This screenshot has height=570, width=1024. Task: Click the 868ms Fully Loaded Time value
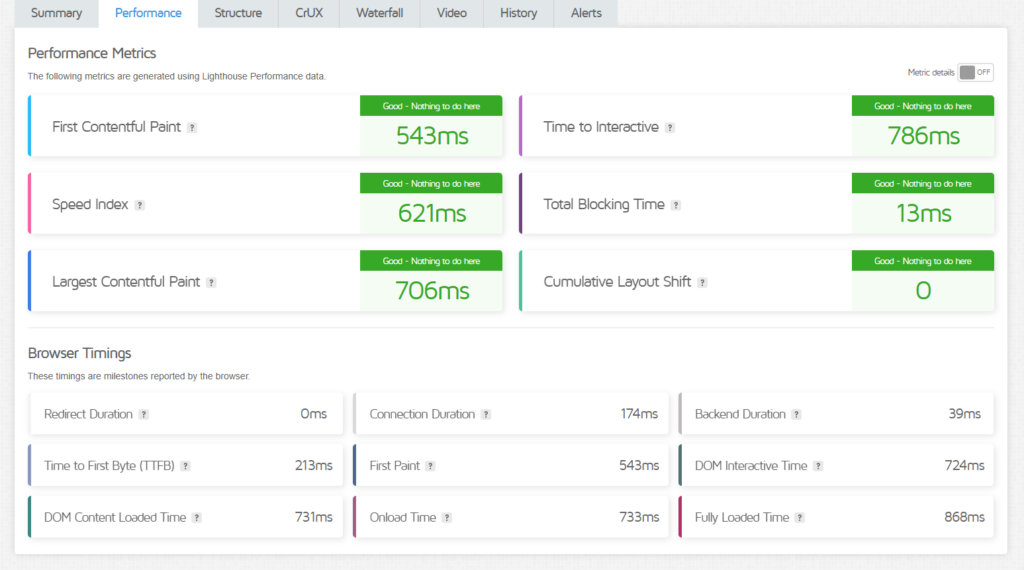point(965,517)
